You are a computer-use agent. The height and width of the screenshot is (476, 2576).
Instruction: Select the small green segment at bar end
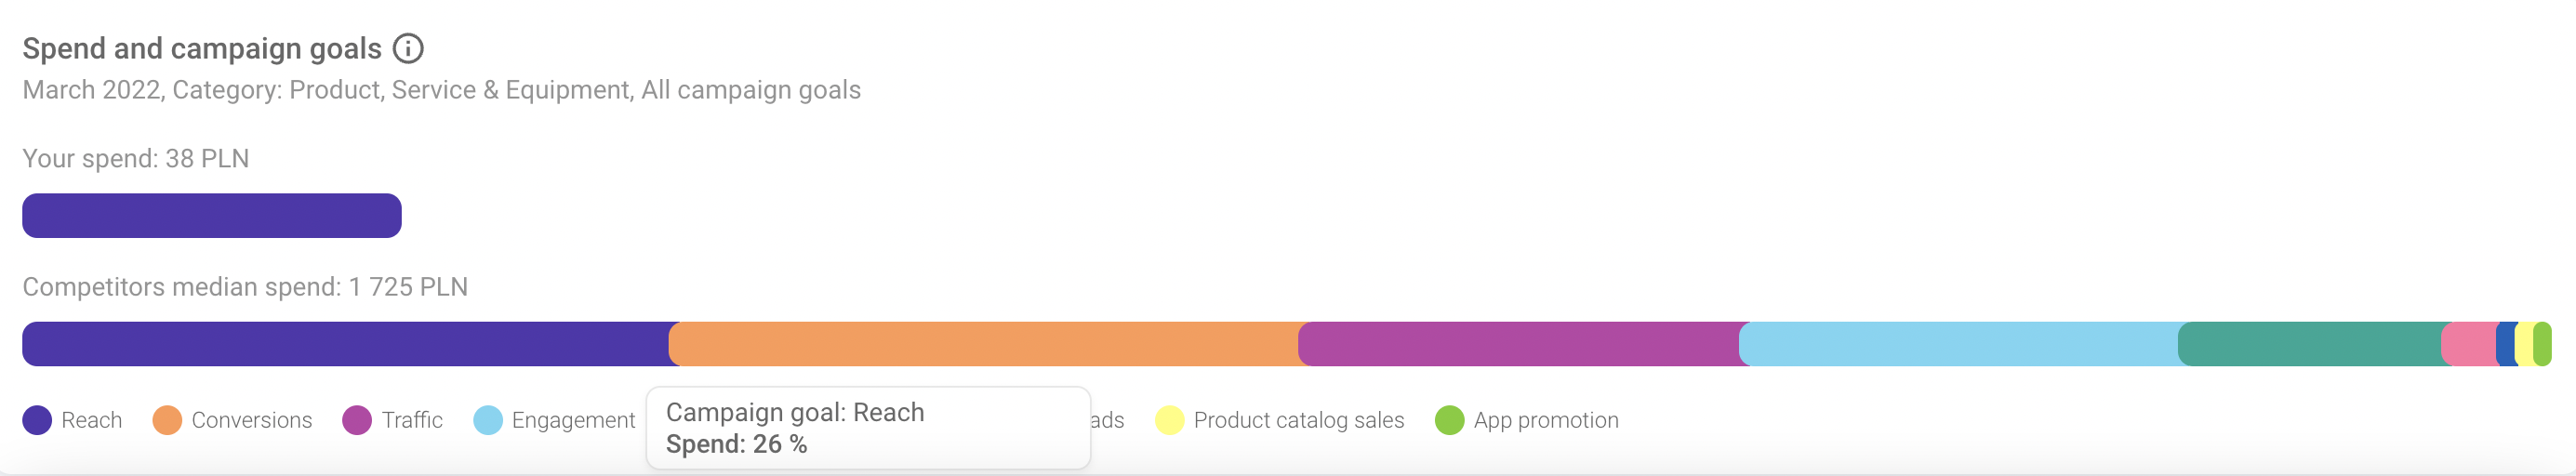[2543, 344]
